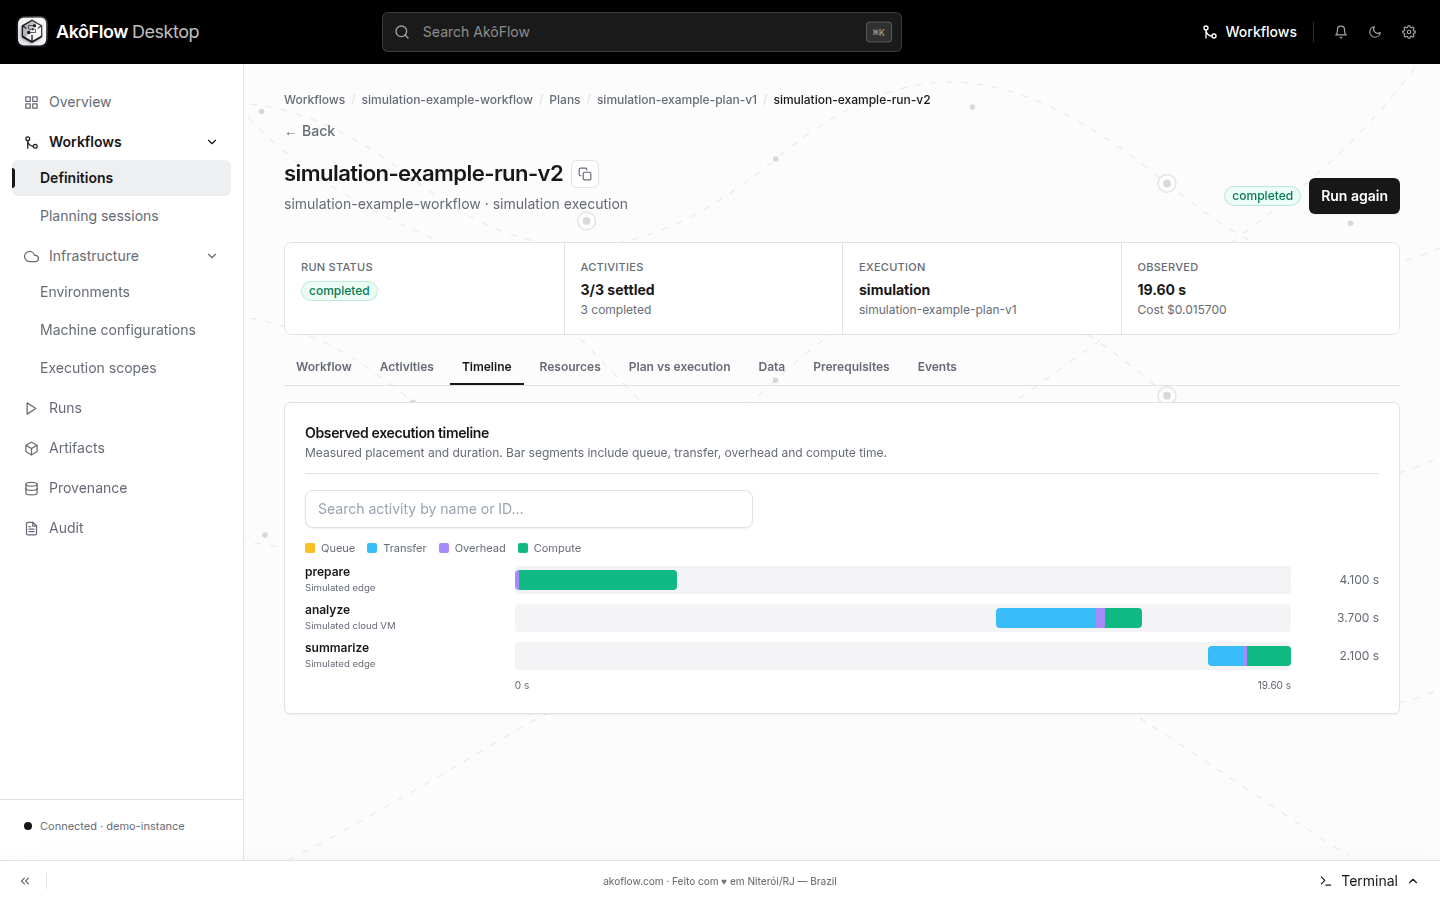Open notifications bell icon
This screenshot has width=1440, height=900.
(1341, 32)
